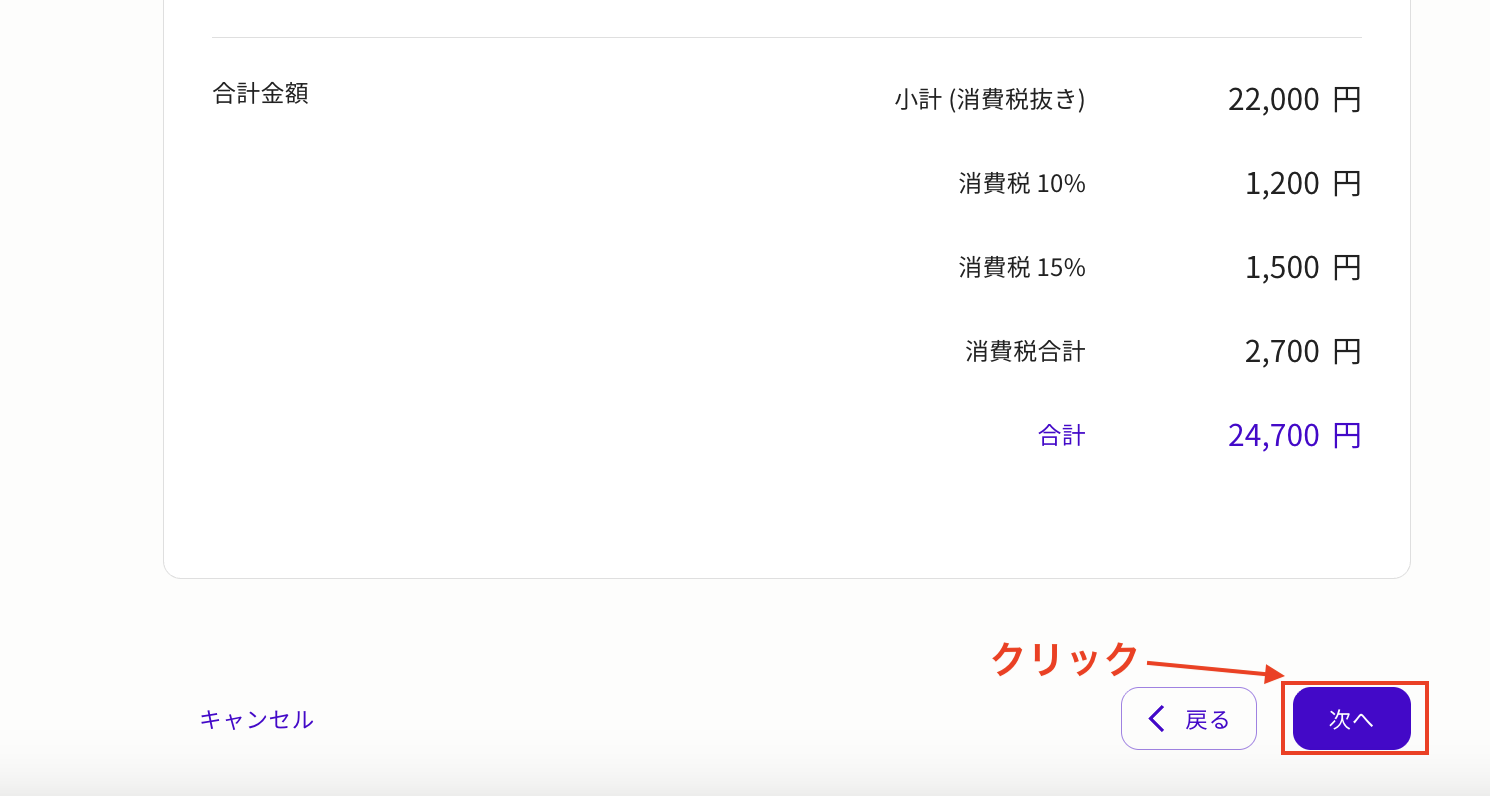Click the 22,000 円 subtotal value
This screenshot has height=796, width=1490.
point(1294,99)
